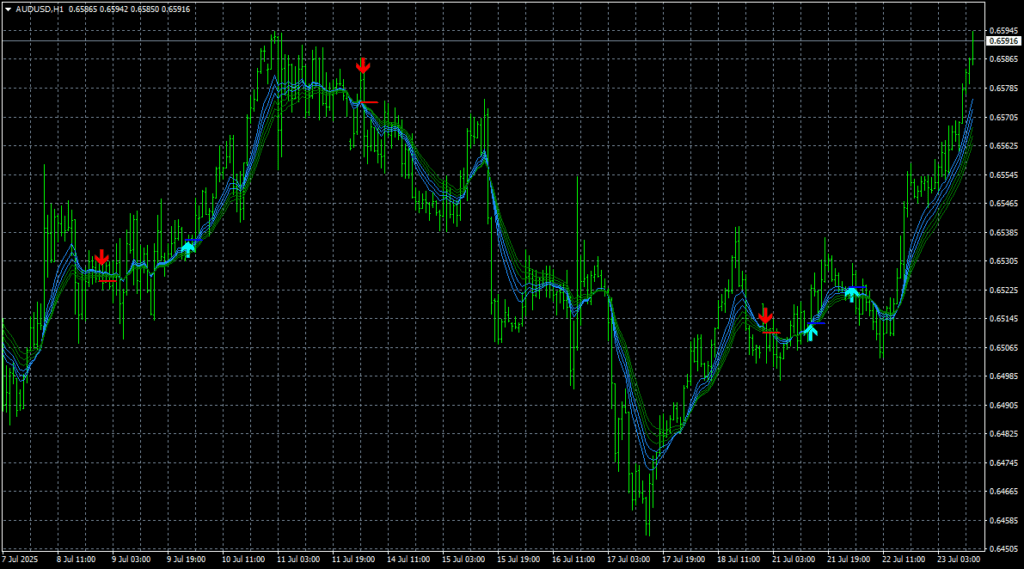Select the 0.65225 level on the price axis
Image resolution: width=1024 pixels, height=569 pixels.
[x=1004, y=290]
